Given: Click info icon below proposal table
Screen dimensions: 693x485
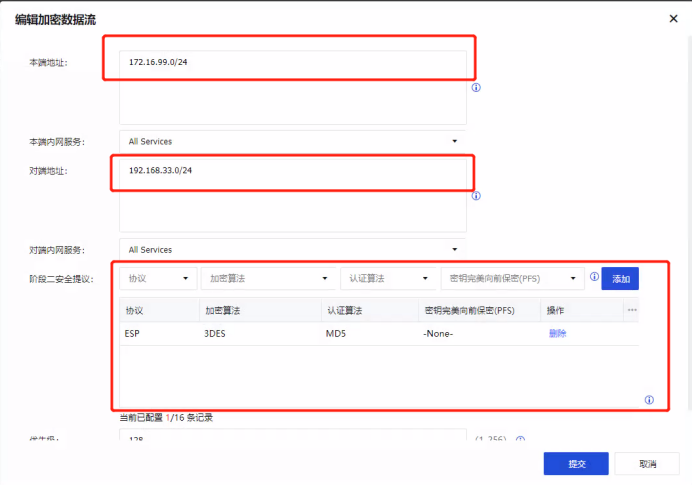Looking at the screenshot, I should (x=649, y=400).
